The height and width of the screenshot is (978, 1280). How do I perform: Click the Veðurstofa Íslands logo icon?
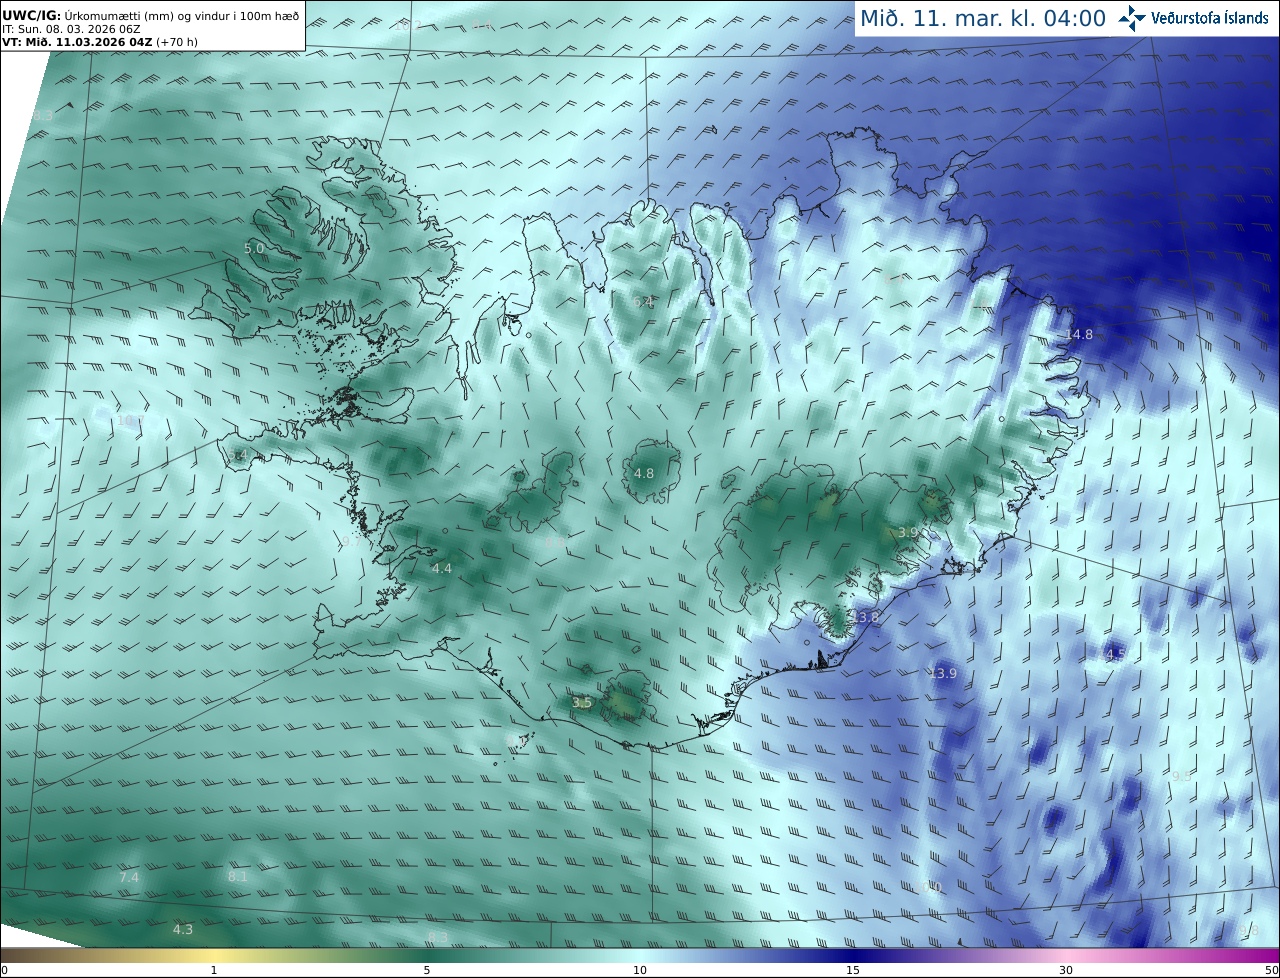1132,18
